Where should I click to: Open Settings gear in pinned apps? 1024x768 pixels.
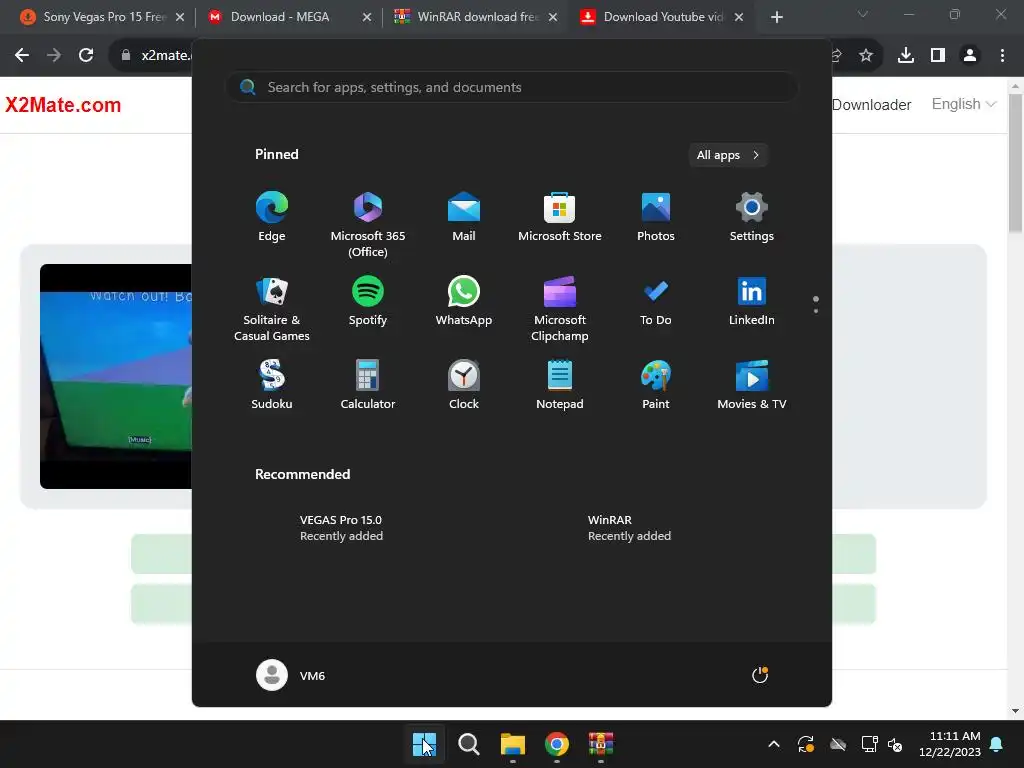[x=752, y=217]
